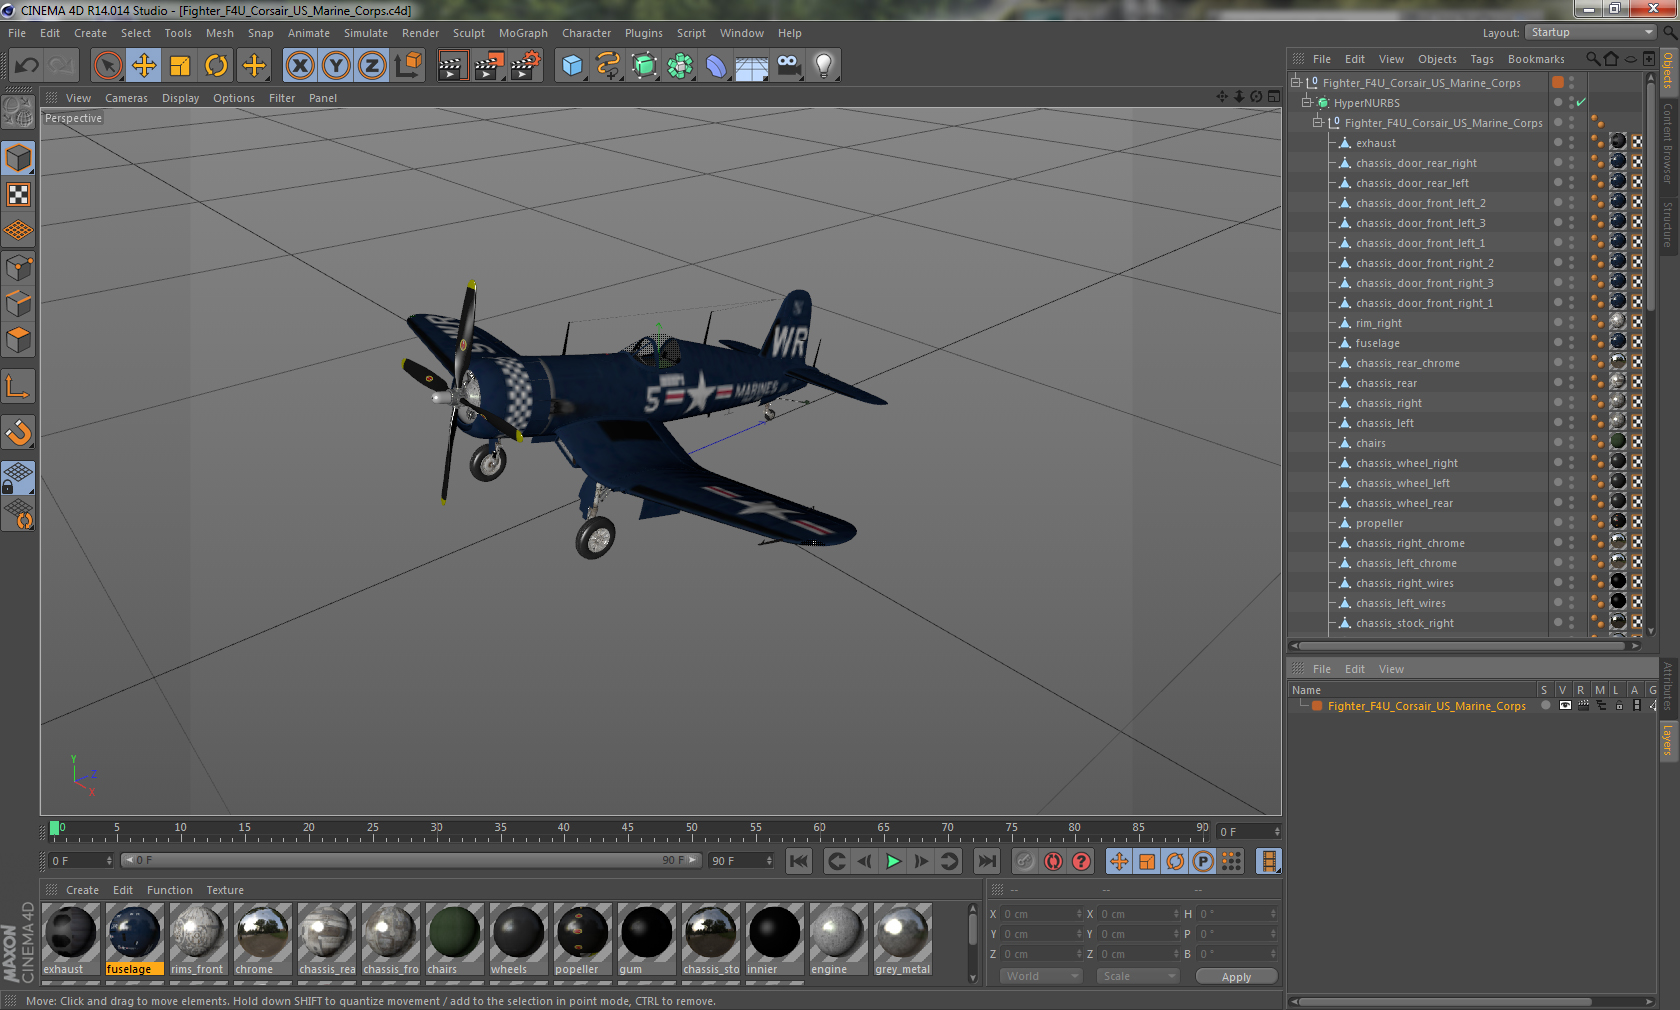The image size is (1680, 1010).
Task: Select Polygons mode
Action: tap(18, 340)
